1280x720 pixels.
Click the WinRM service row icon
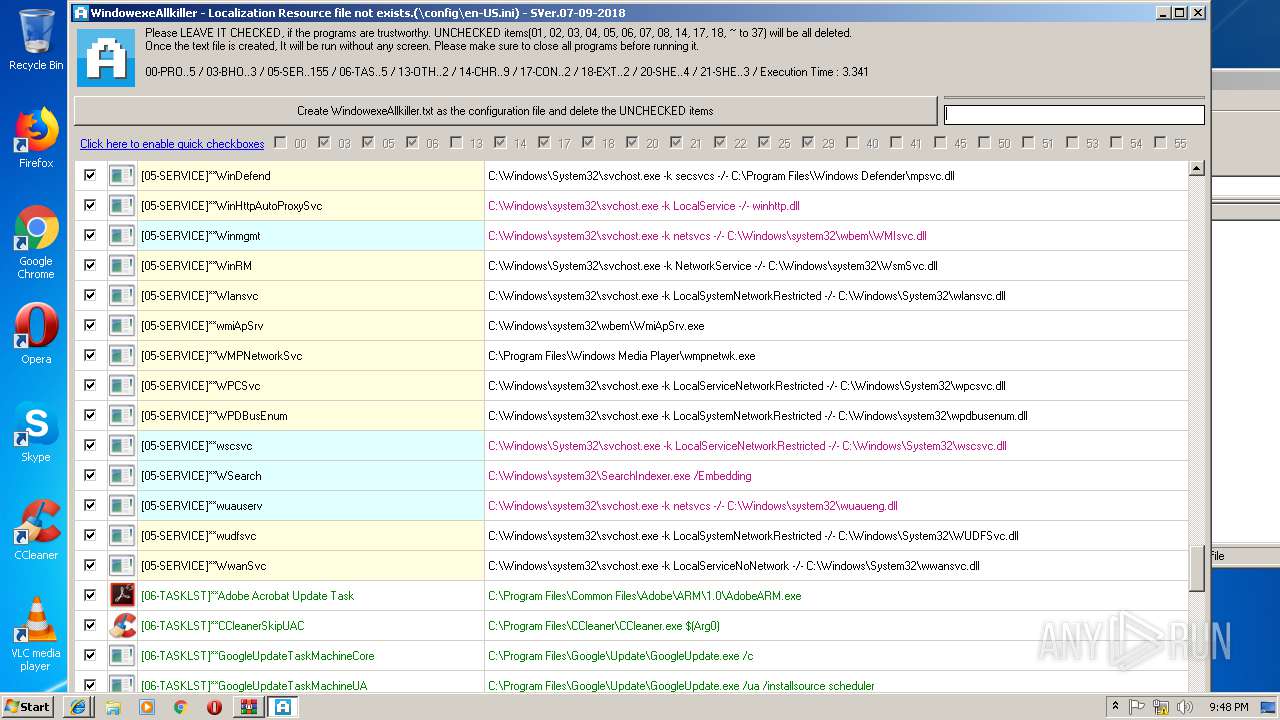(x=122, y=265)
